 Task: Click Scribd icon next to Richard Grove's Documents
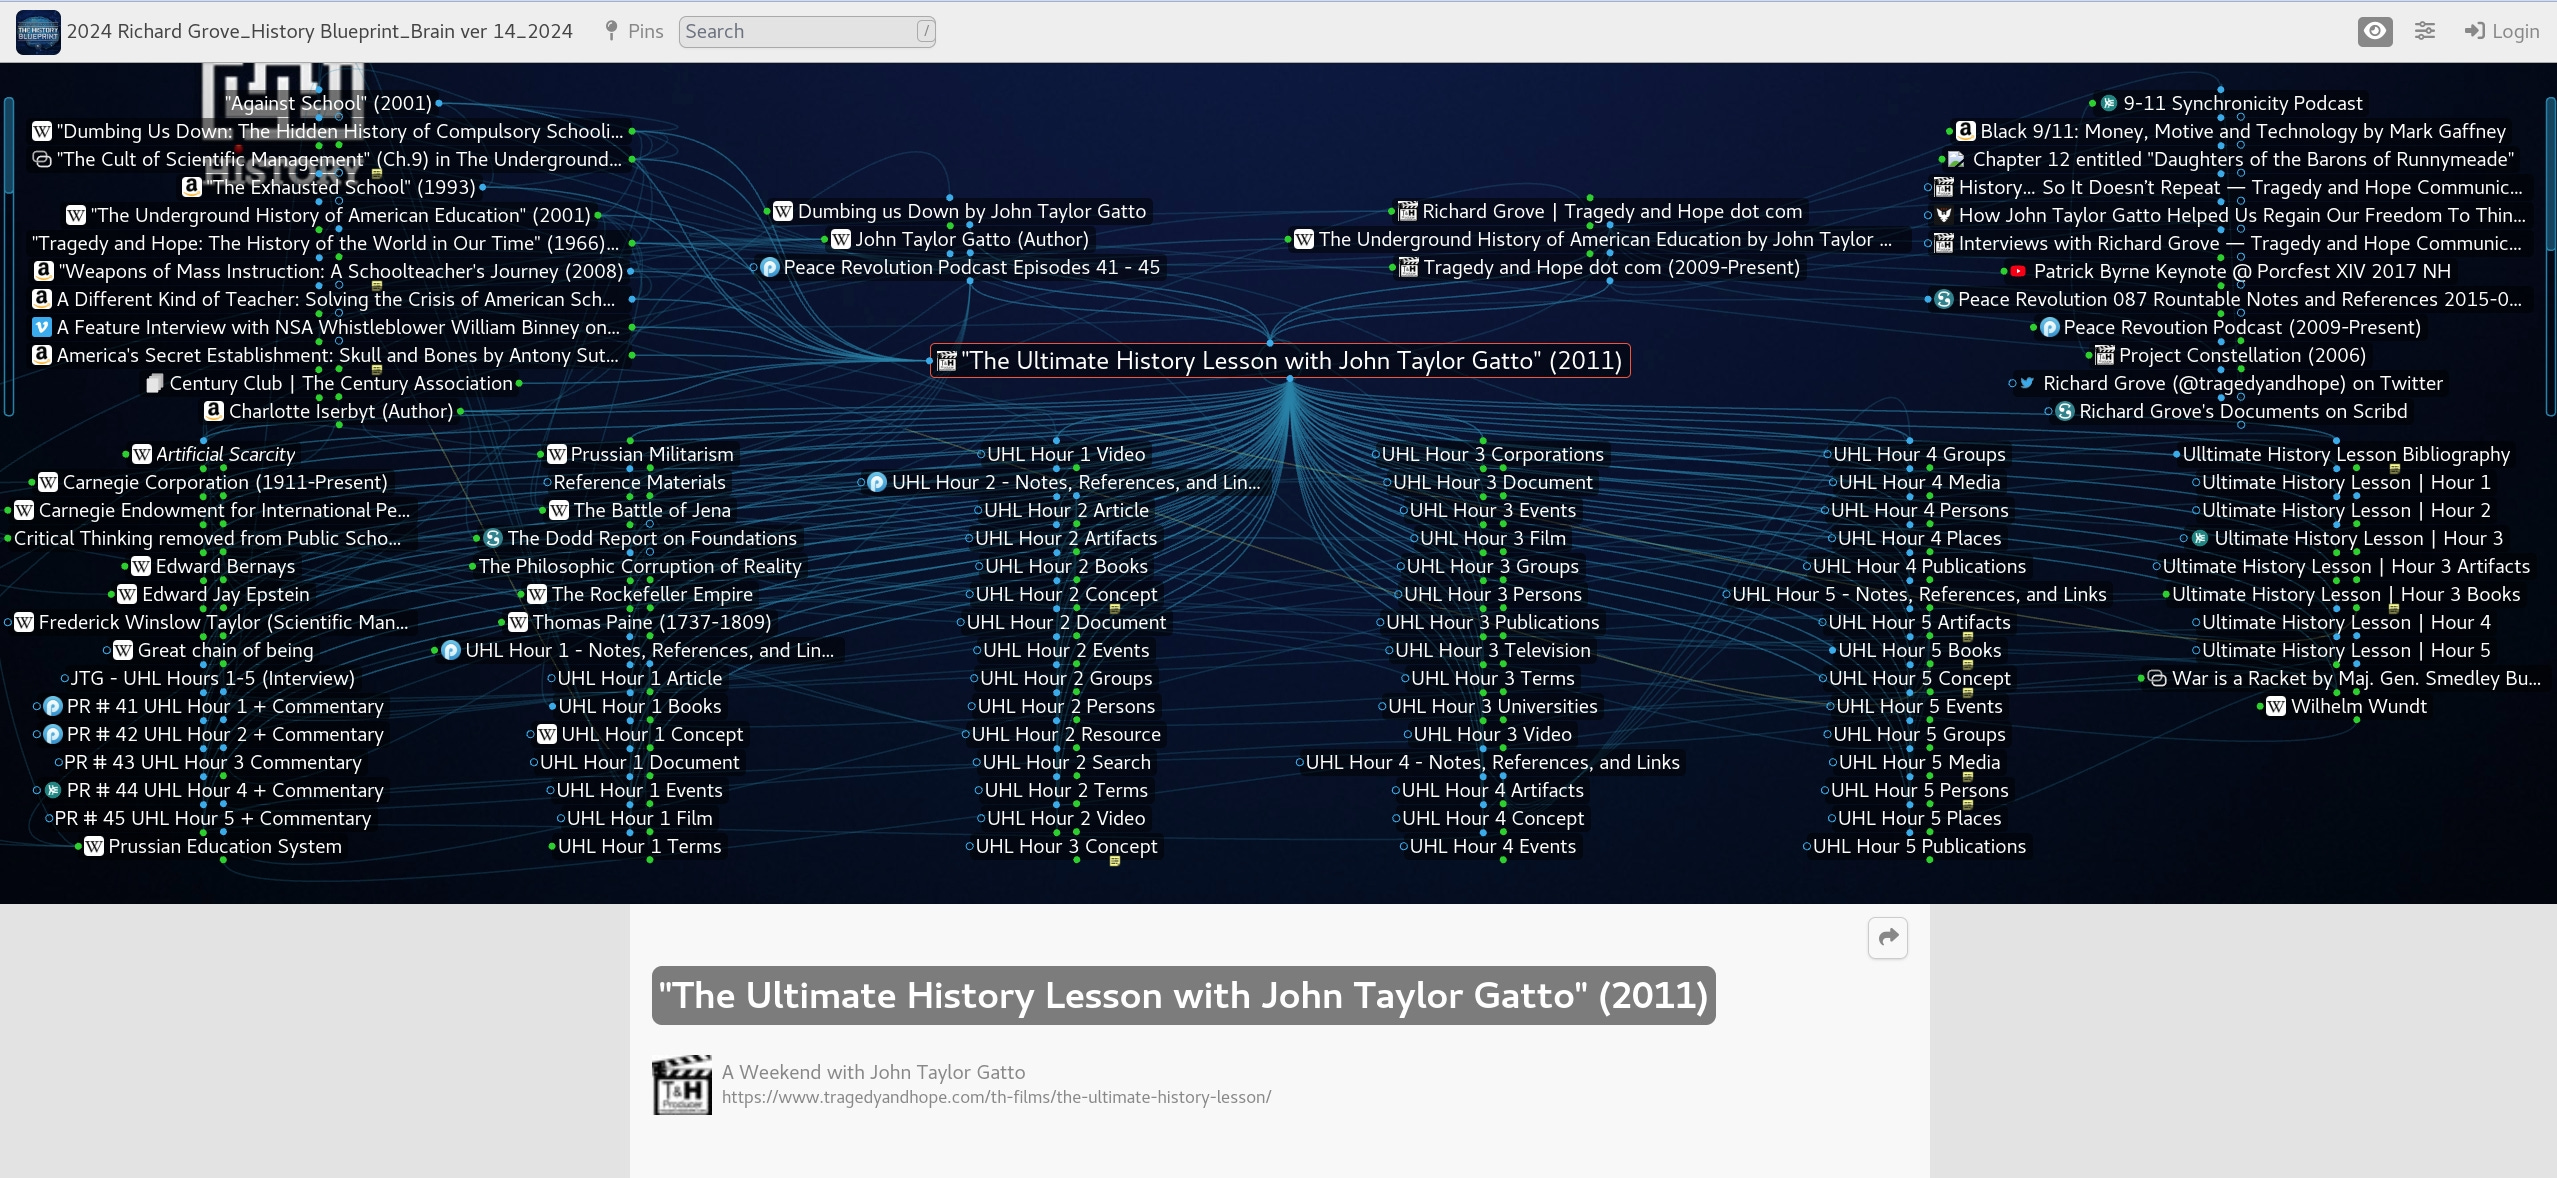click(x=2064, y=411)
